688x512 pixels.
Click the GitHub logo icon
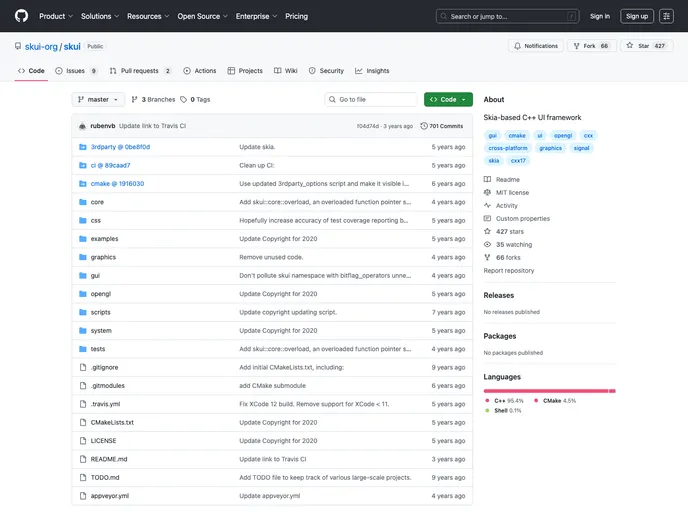(21, 16)
